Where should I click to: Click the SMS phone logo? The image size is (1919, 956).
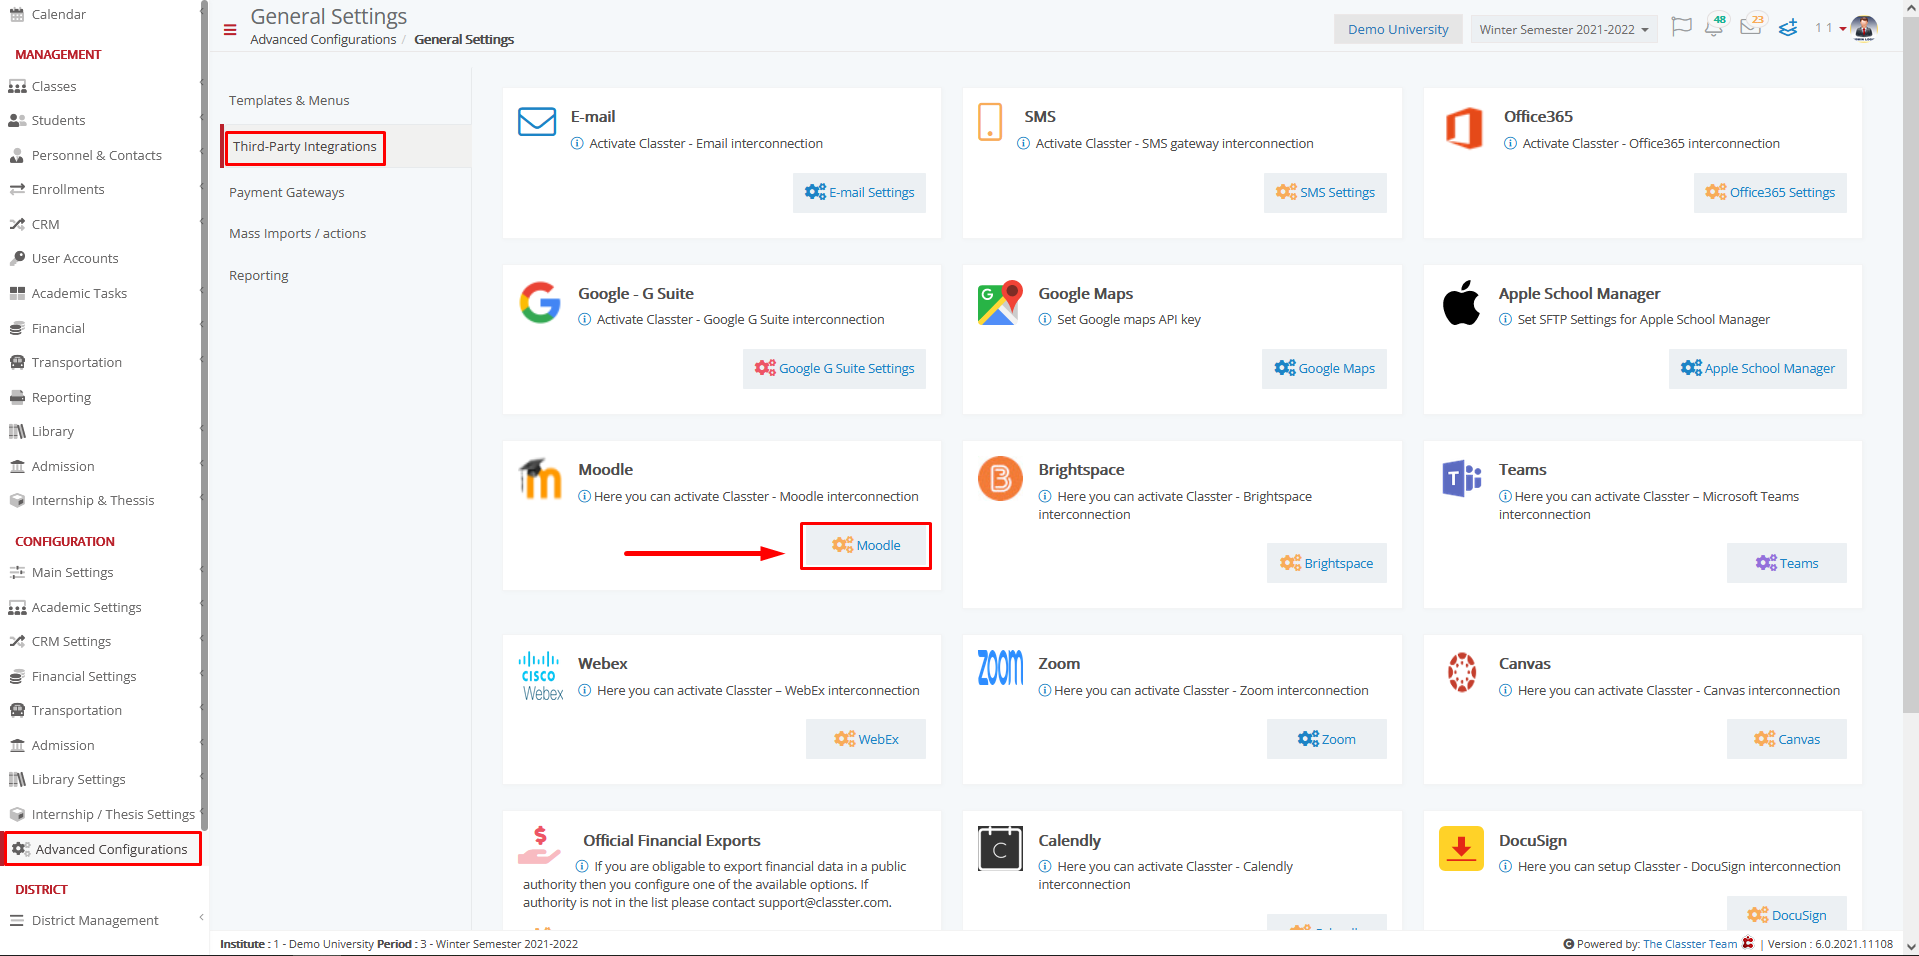pos(990,122)
